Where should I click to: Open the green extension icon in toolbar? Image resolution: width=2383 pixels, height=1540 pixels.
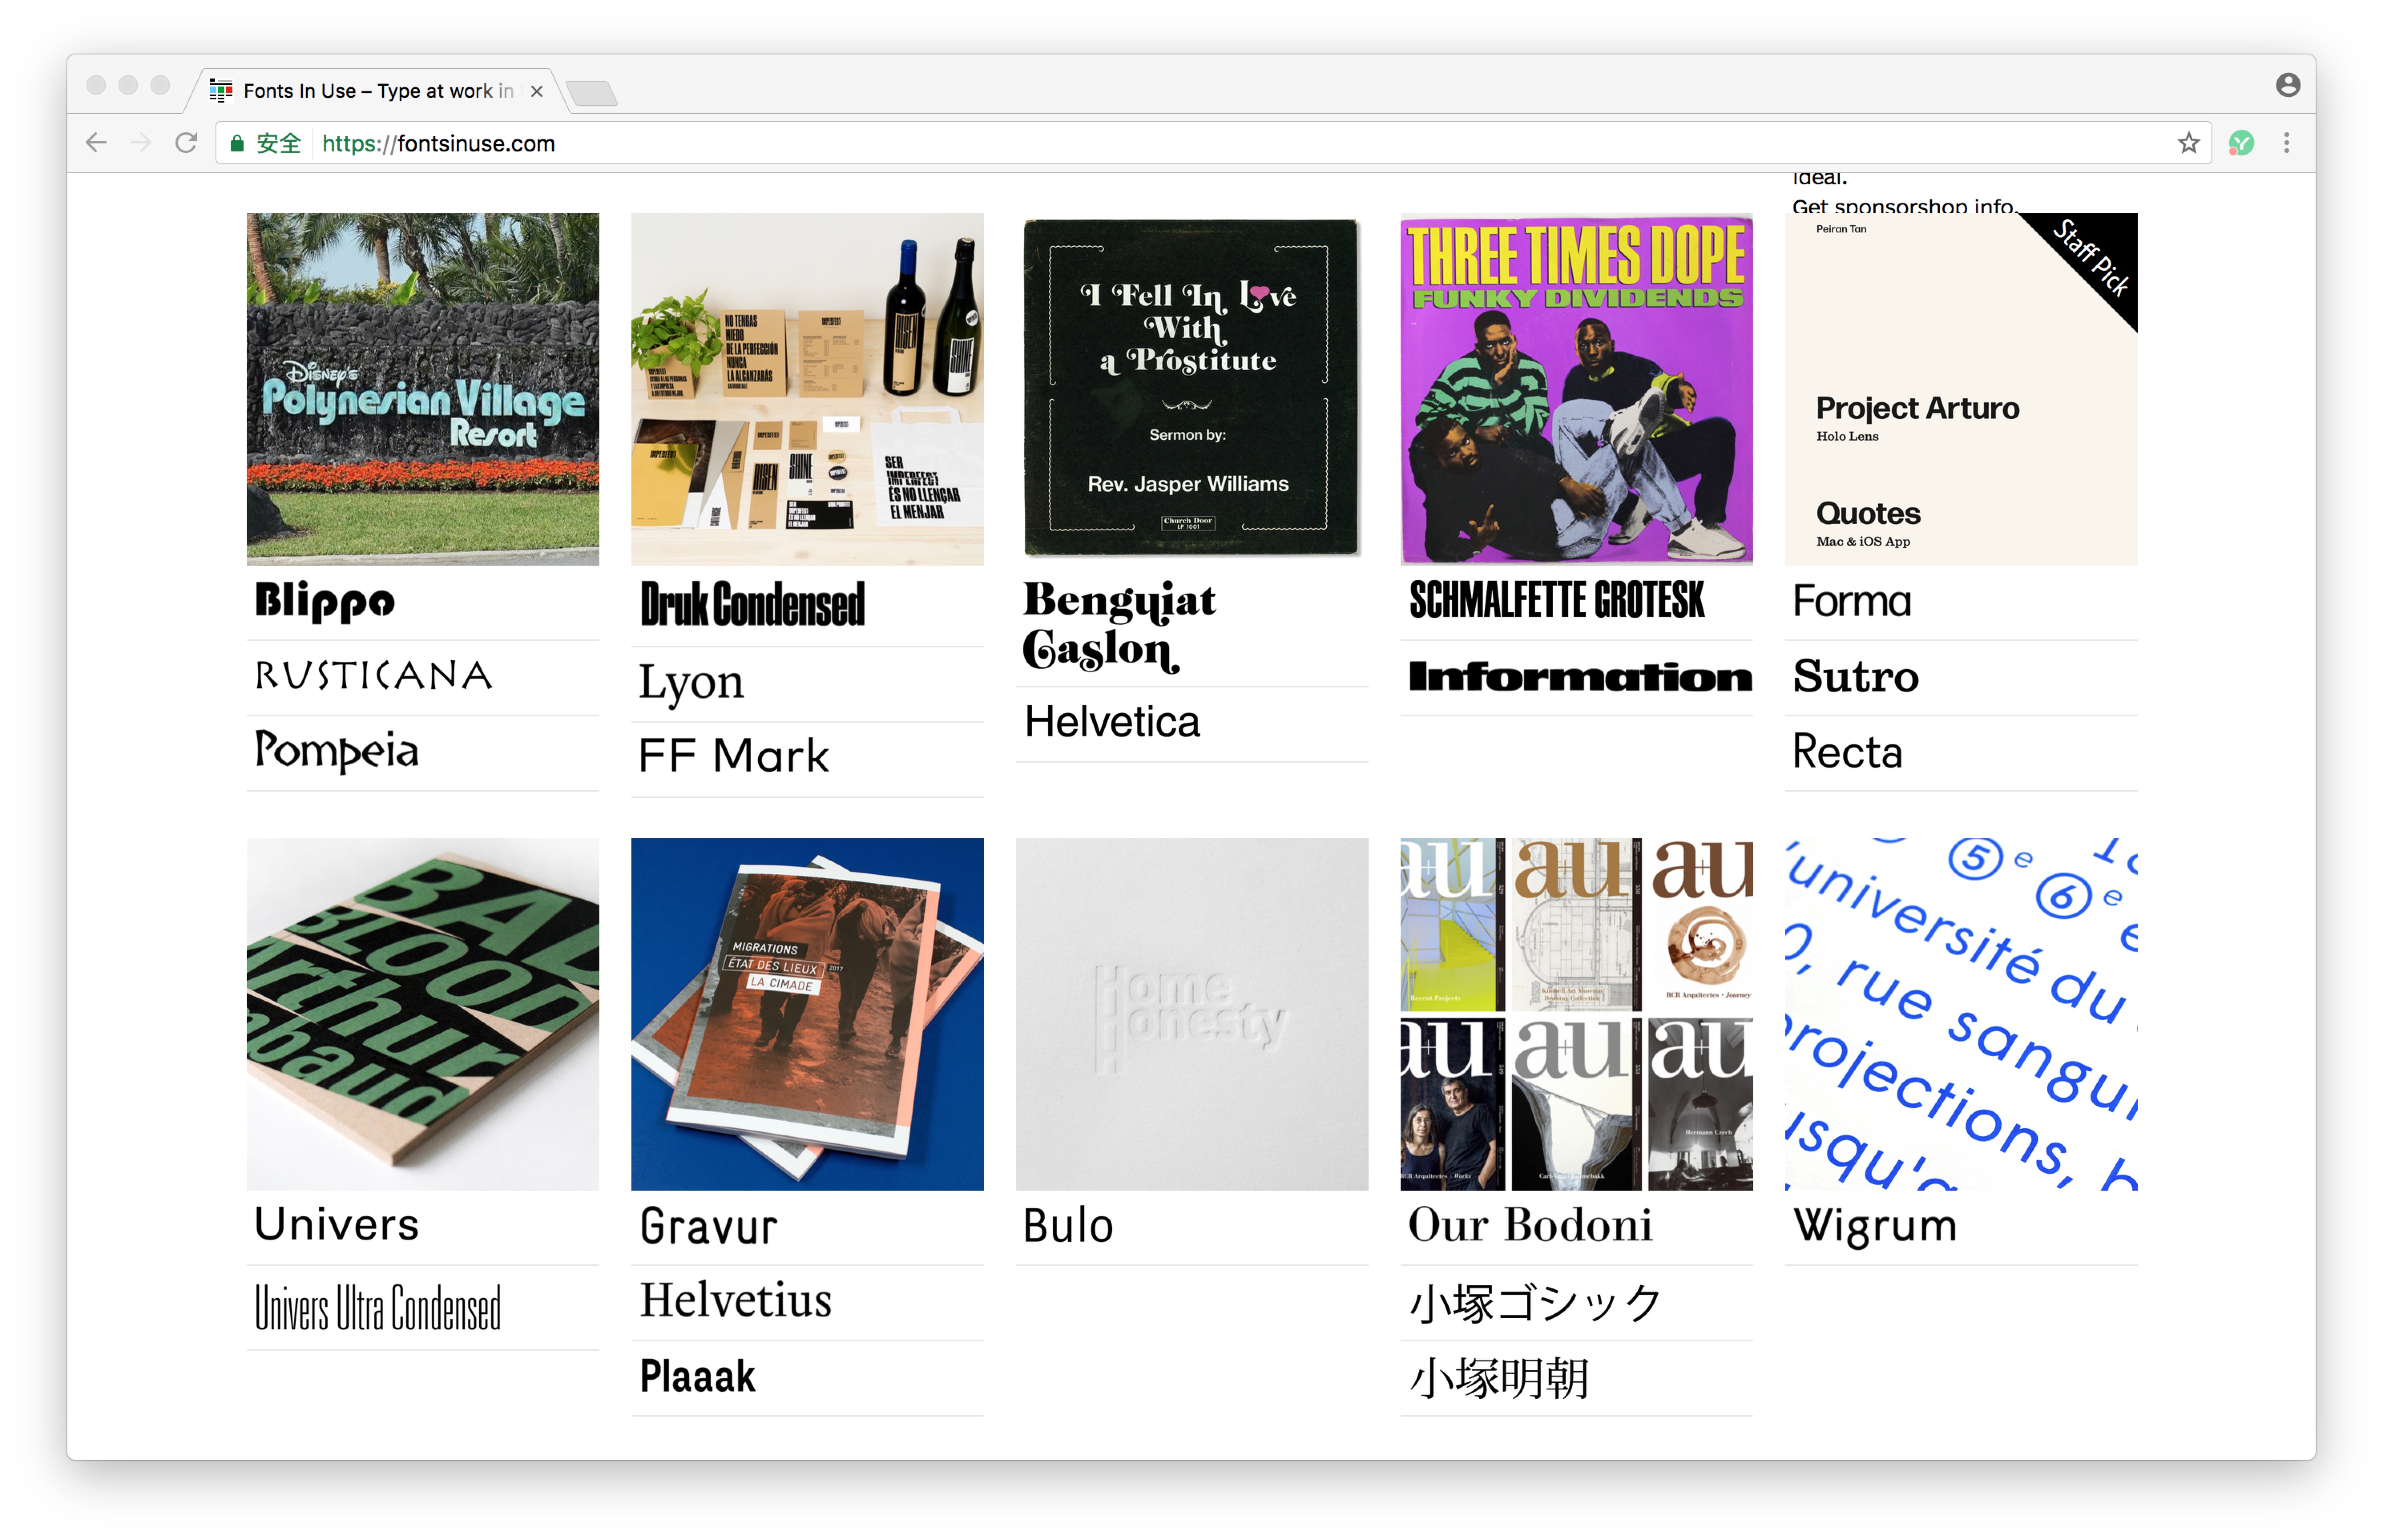pos(2241,143)
